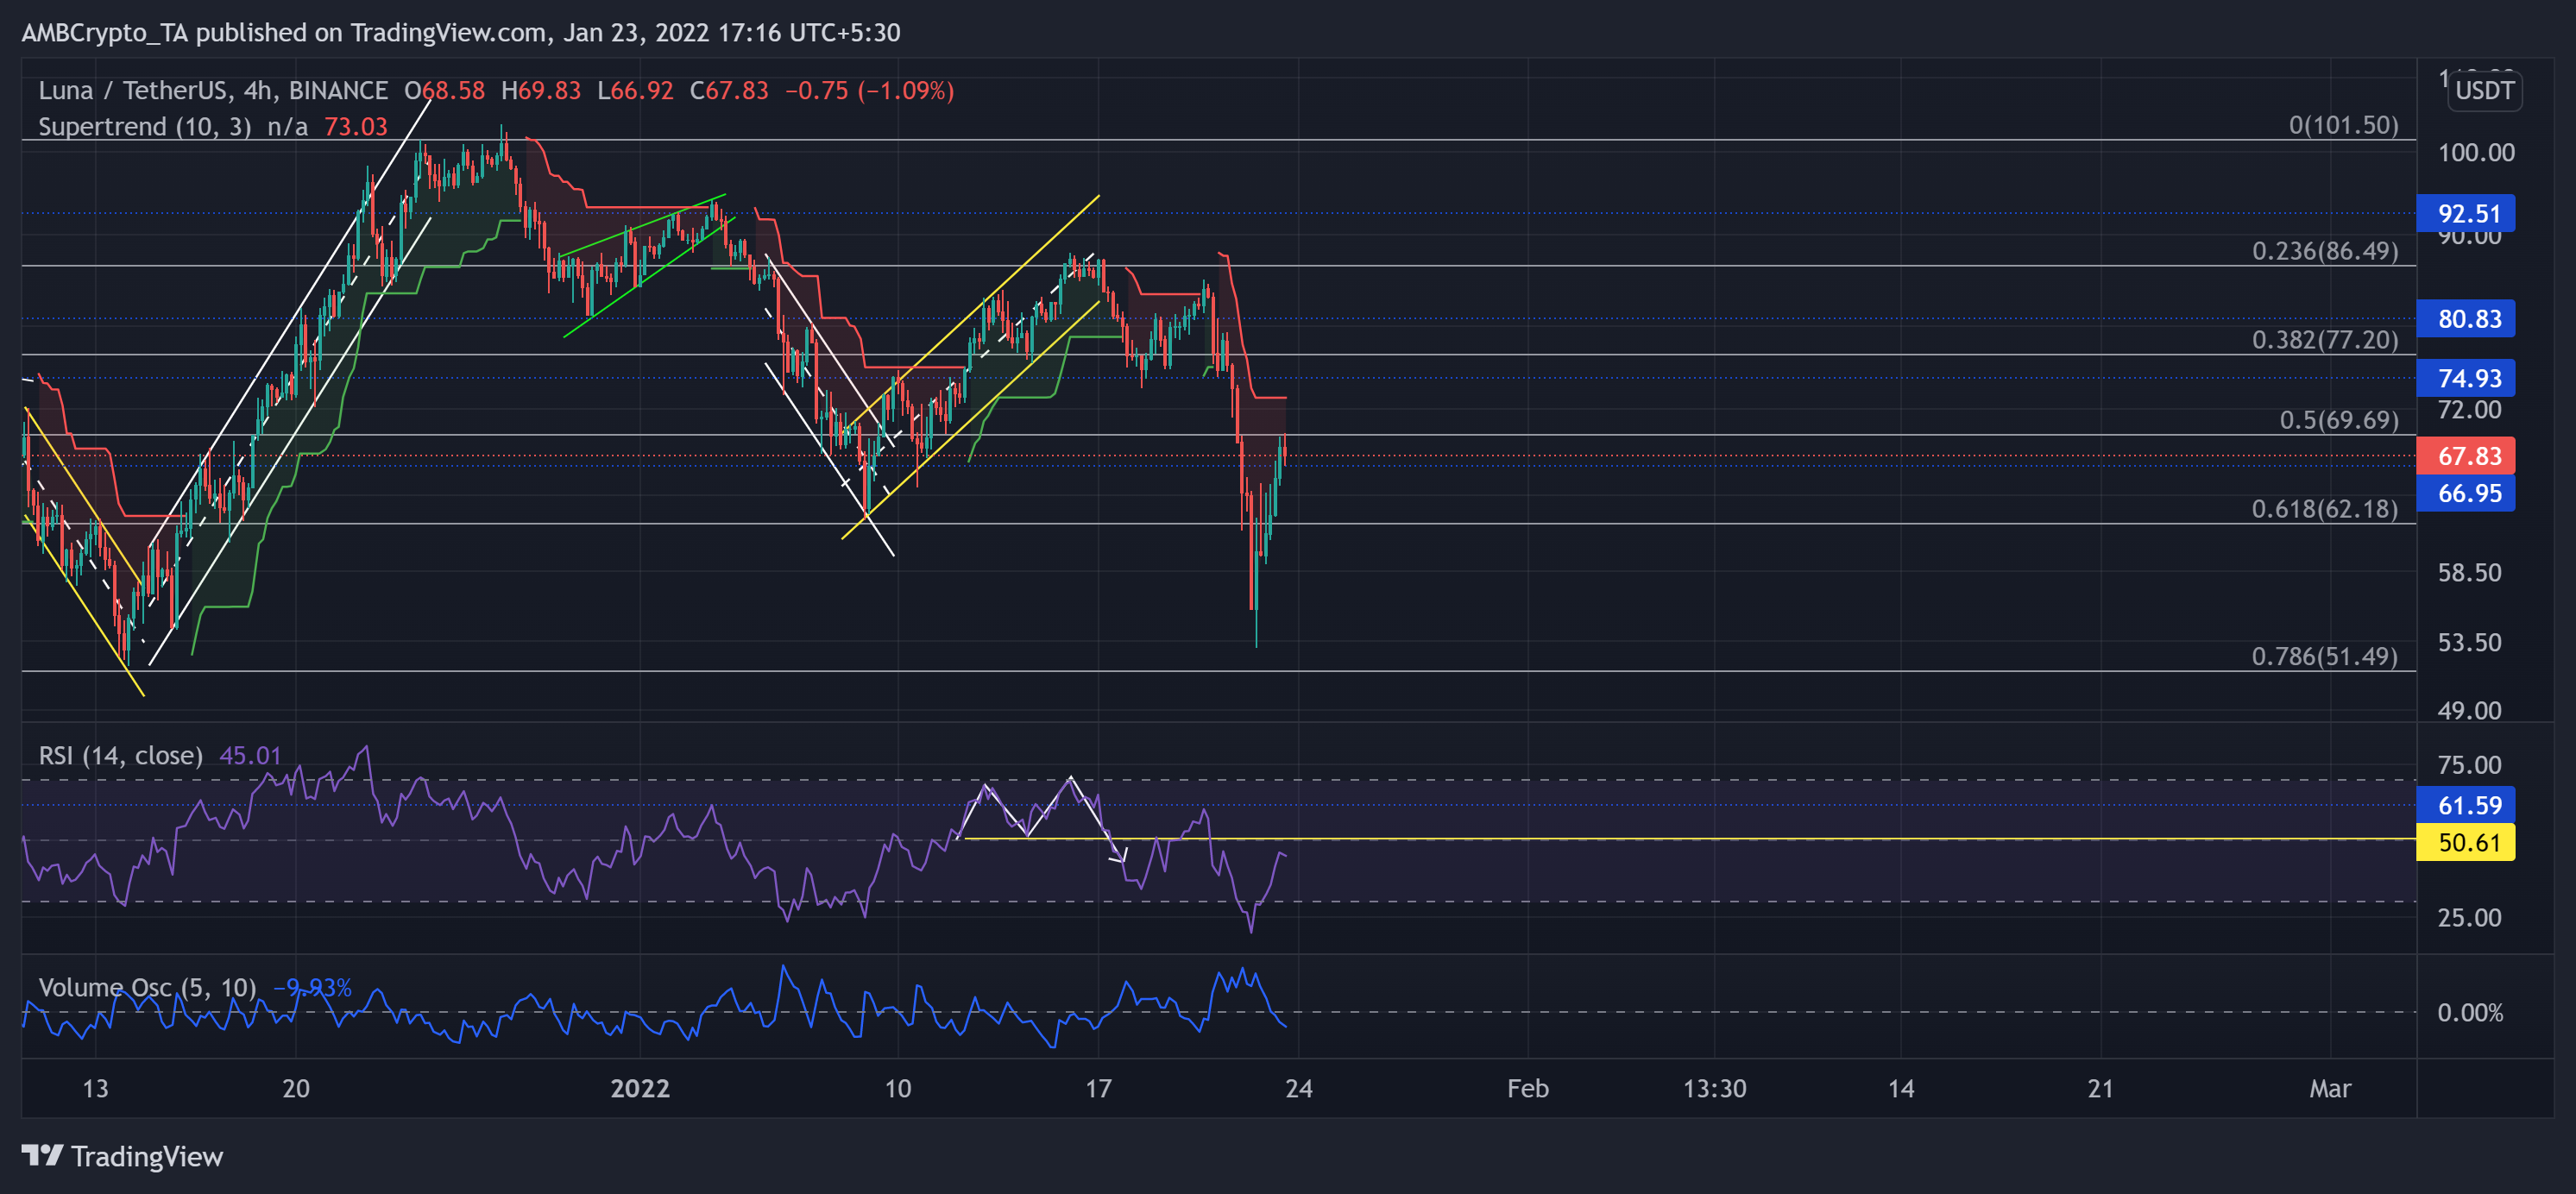Click the 2022 year marker on time axis
The width and height of the screenshot is (2576, 1194).
(x=640, y=1088)
